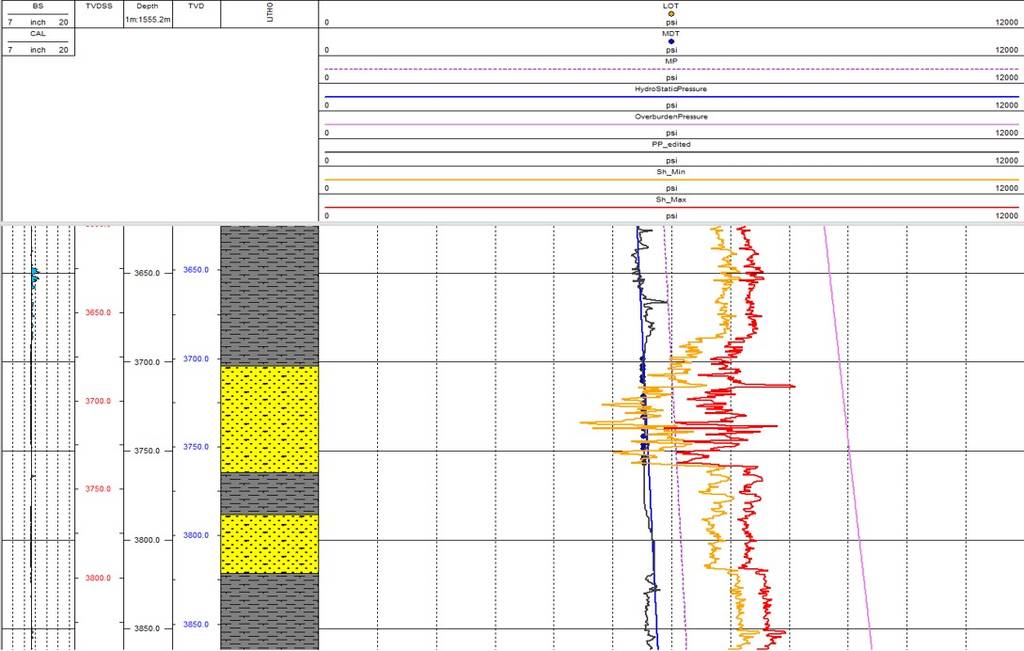
Task: Click the TVD track header
Action: click(x=196, y=6)
